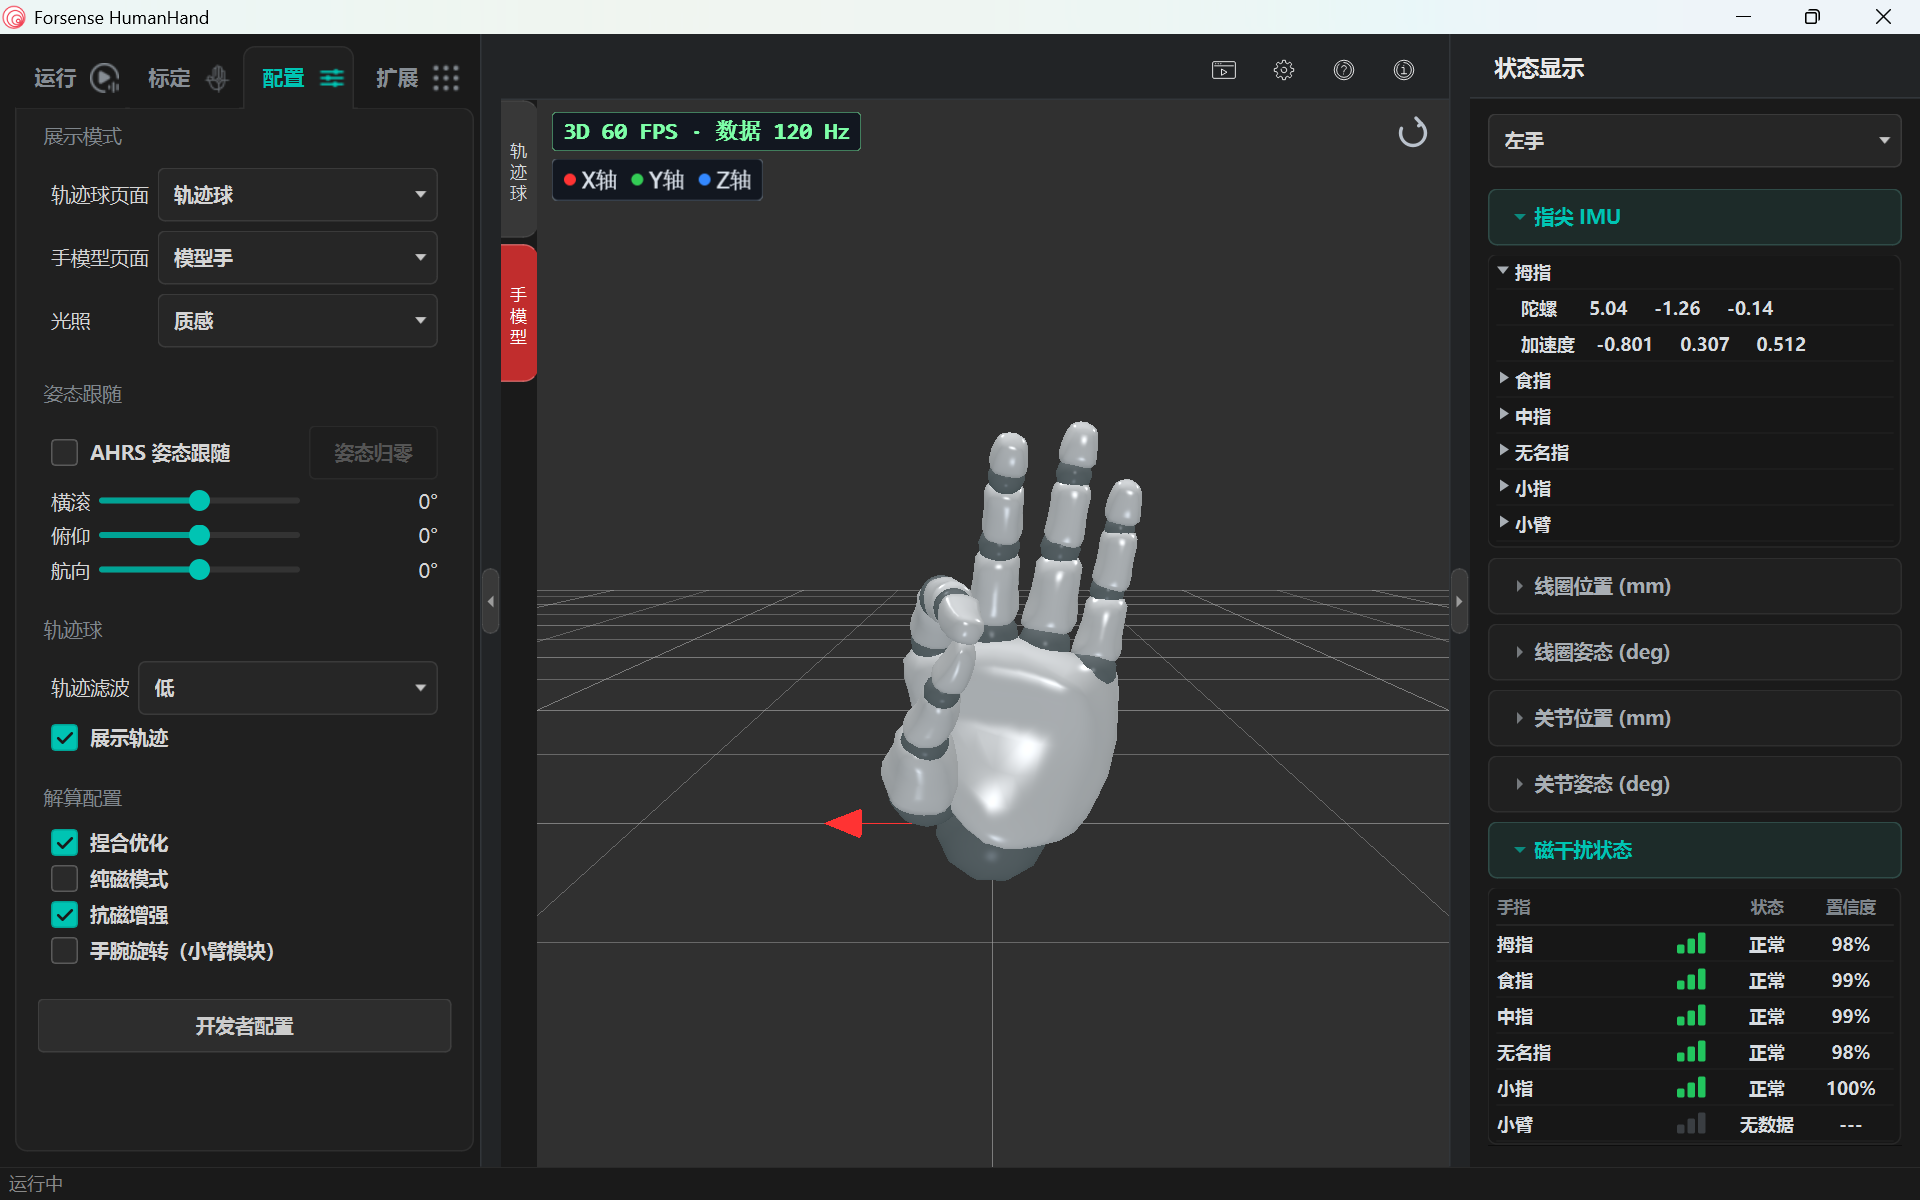Screen dimensions: 1920x1200
Task: Select the 配置 tab
Action: click(300, 78)
